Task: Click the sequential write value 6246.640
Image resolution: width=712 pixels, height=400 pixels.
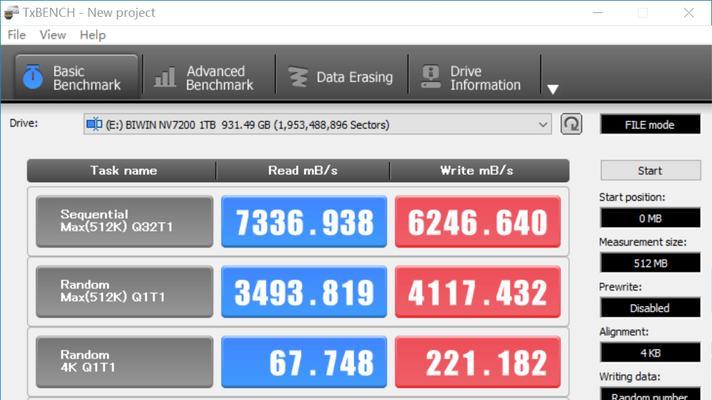Action: point(478,222)
